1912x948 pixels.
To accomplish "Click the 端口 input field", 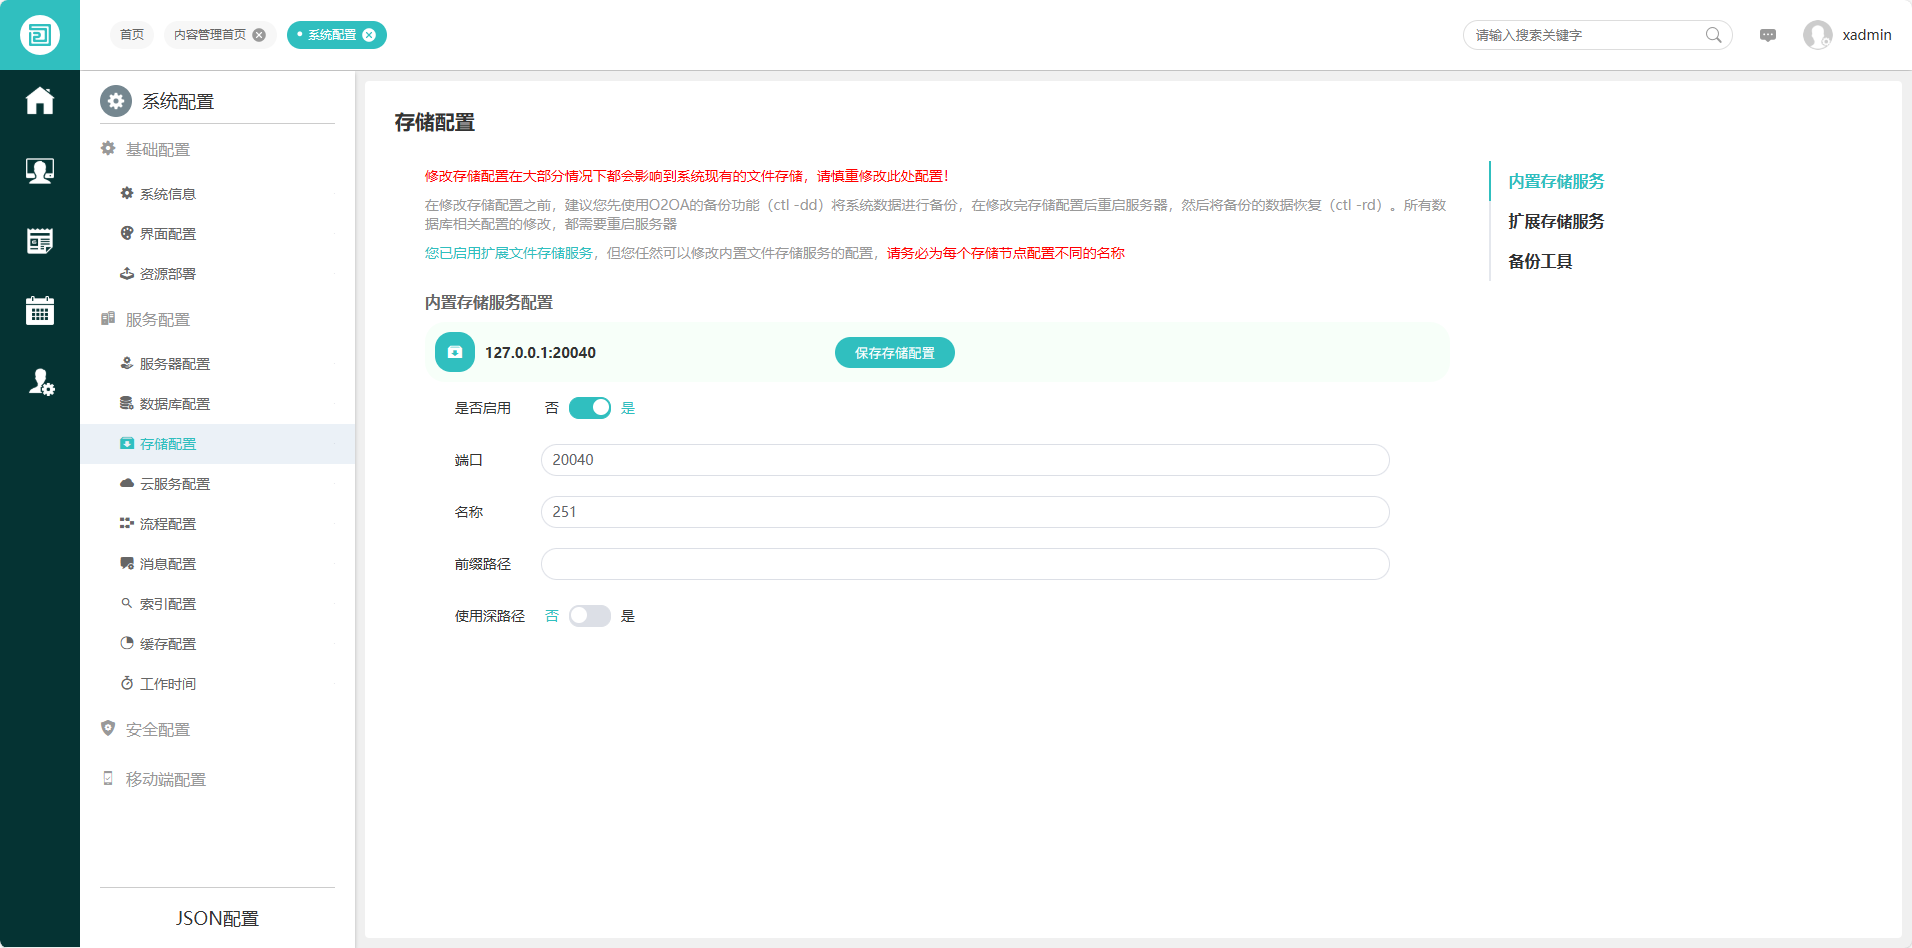I will [x=965, y=460].
